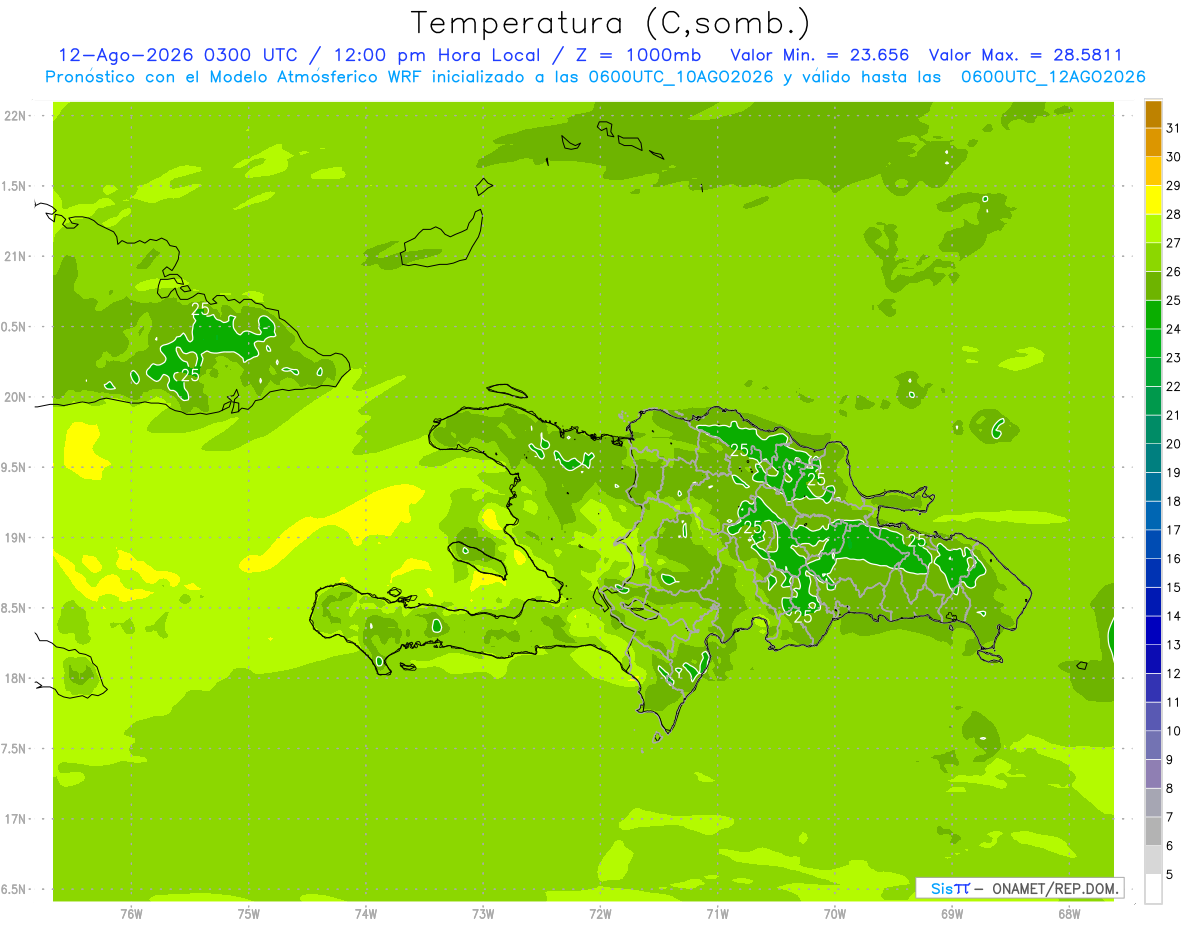Click the '25' value on the color legend
The height and width of the screenshot is (927, 1200).
[1174, 300]
